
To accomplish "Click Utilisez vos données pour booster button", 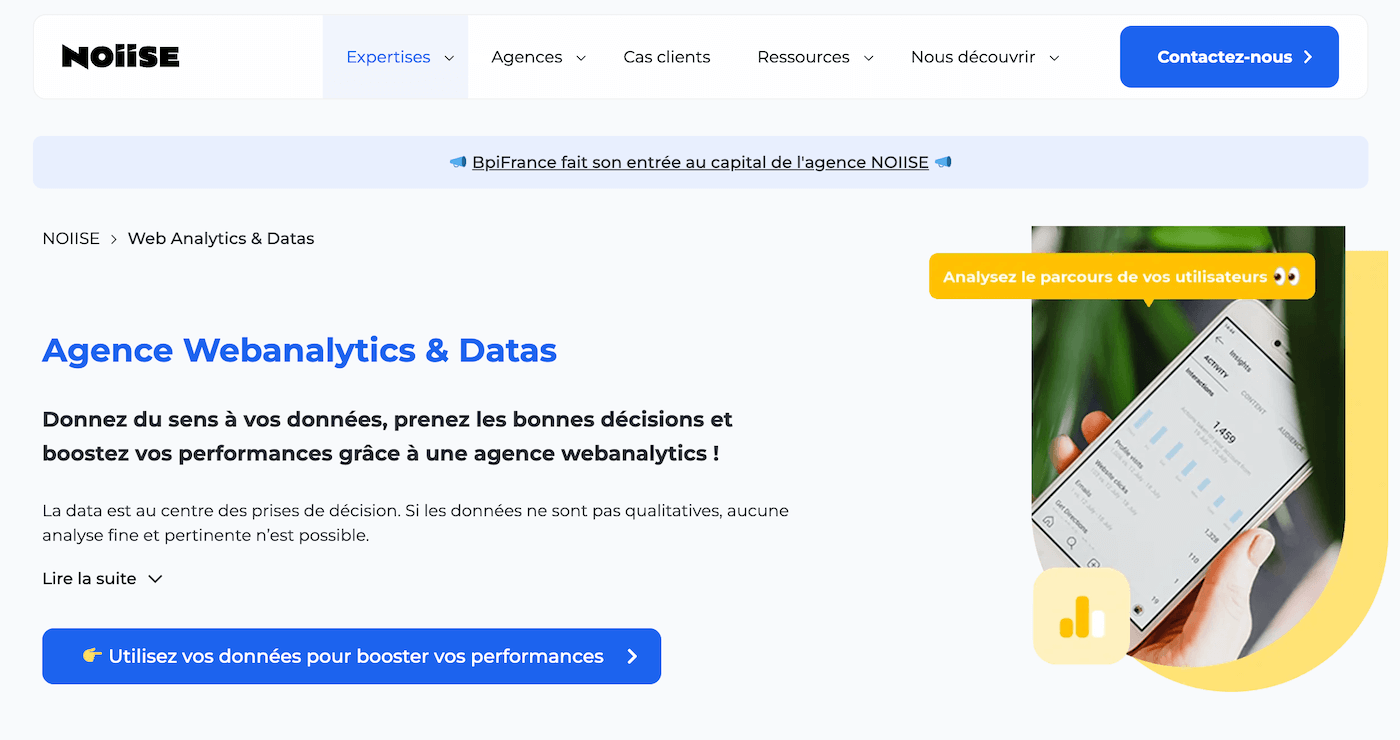I will click(351, 656).
